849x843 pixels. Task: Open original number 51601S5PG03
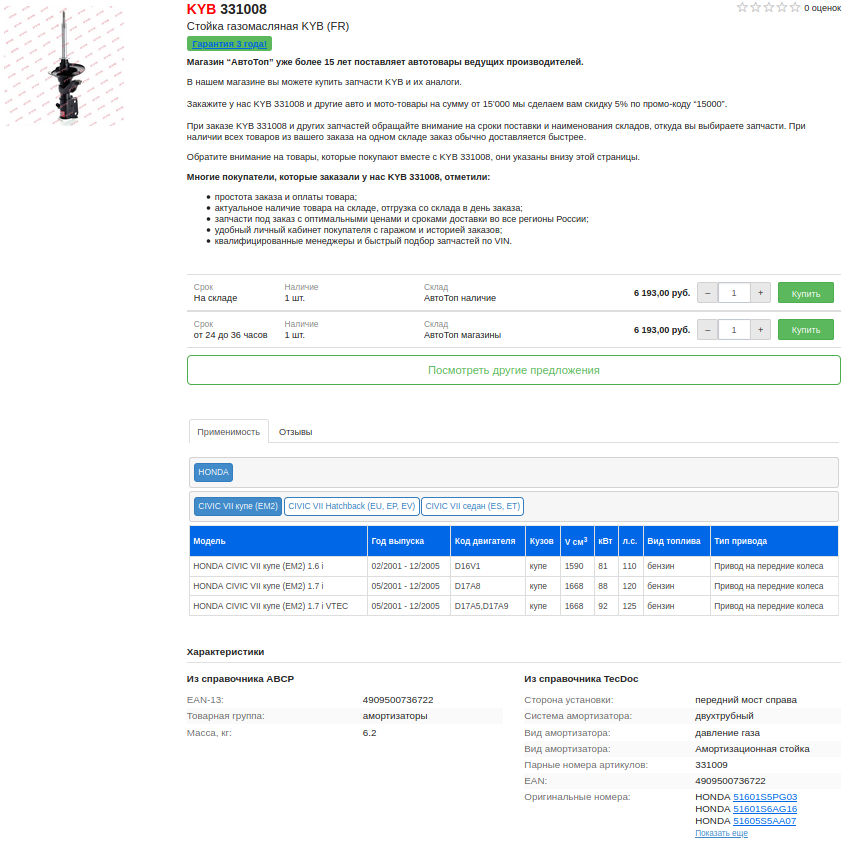click(765, 797)
